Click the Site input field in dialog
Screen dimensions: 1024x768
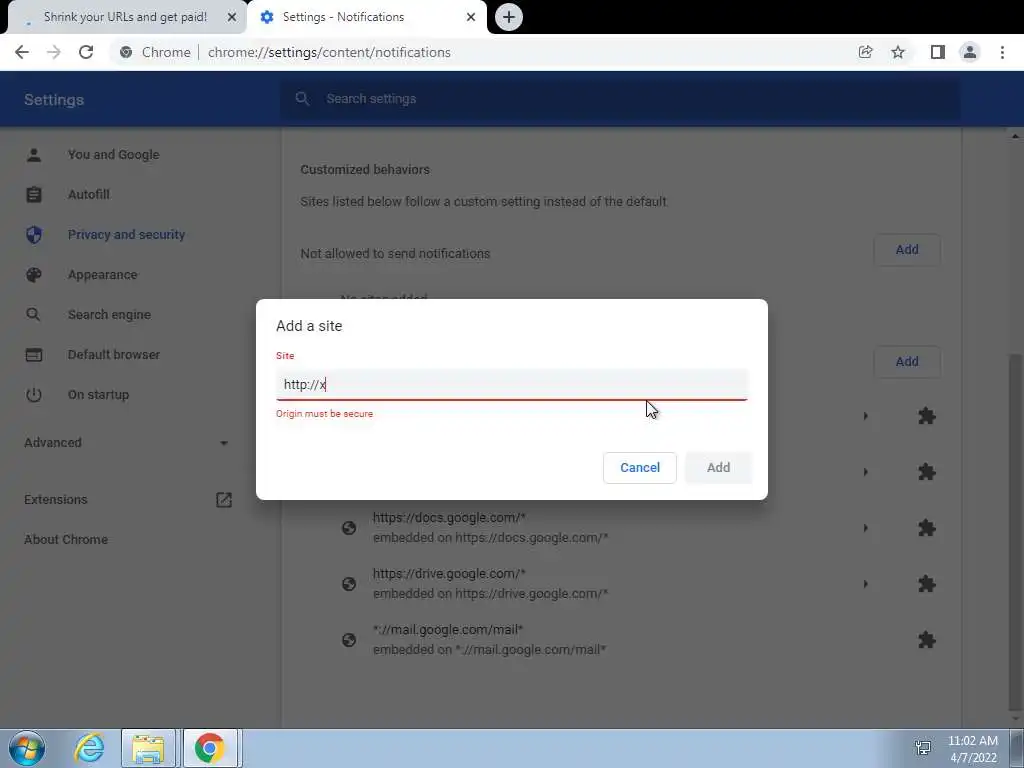[511, 384]
